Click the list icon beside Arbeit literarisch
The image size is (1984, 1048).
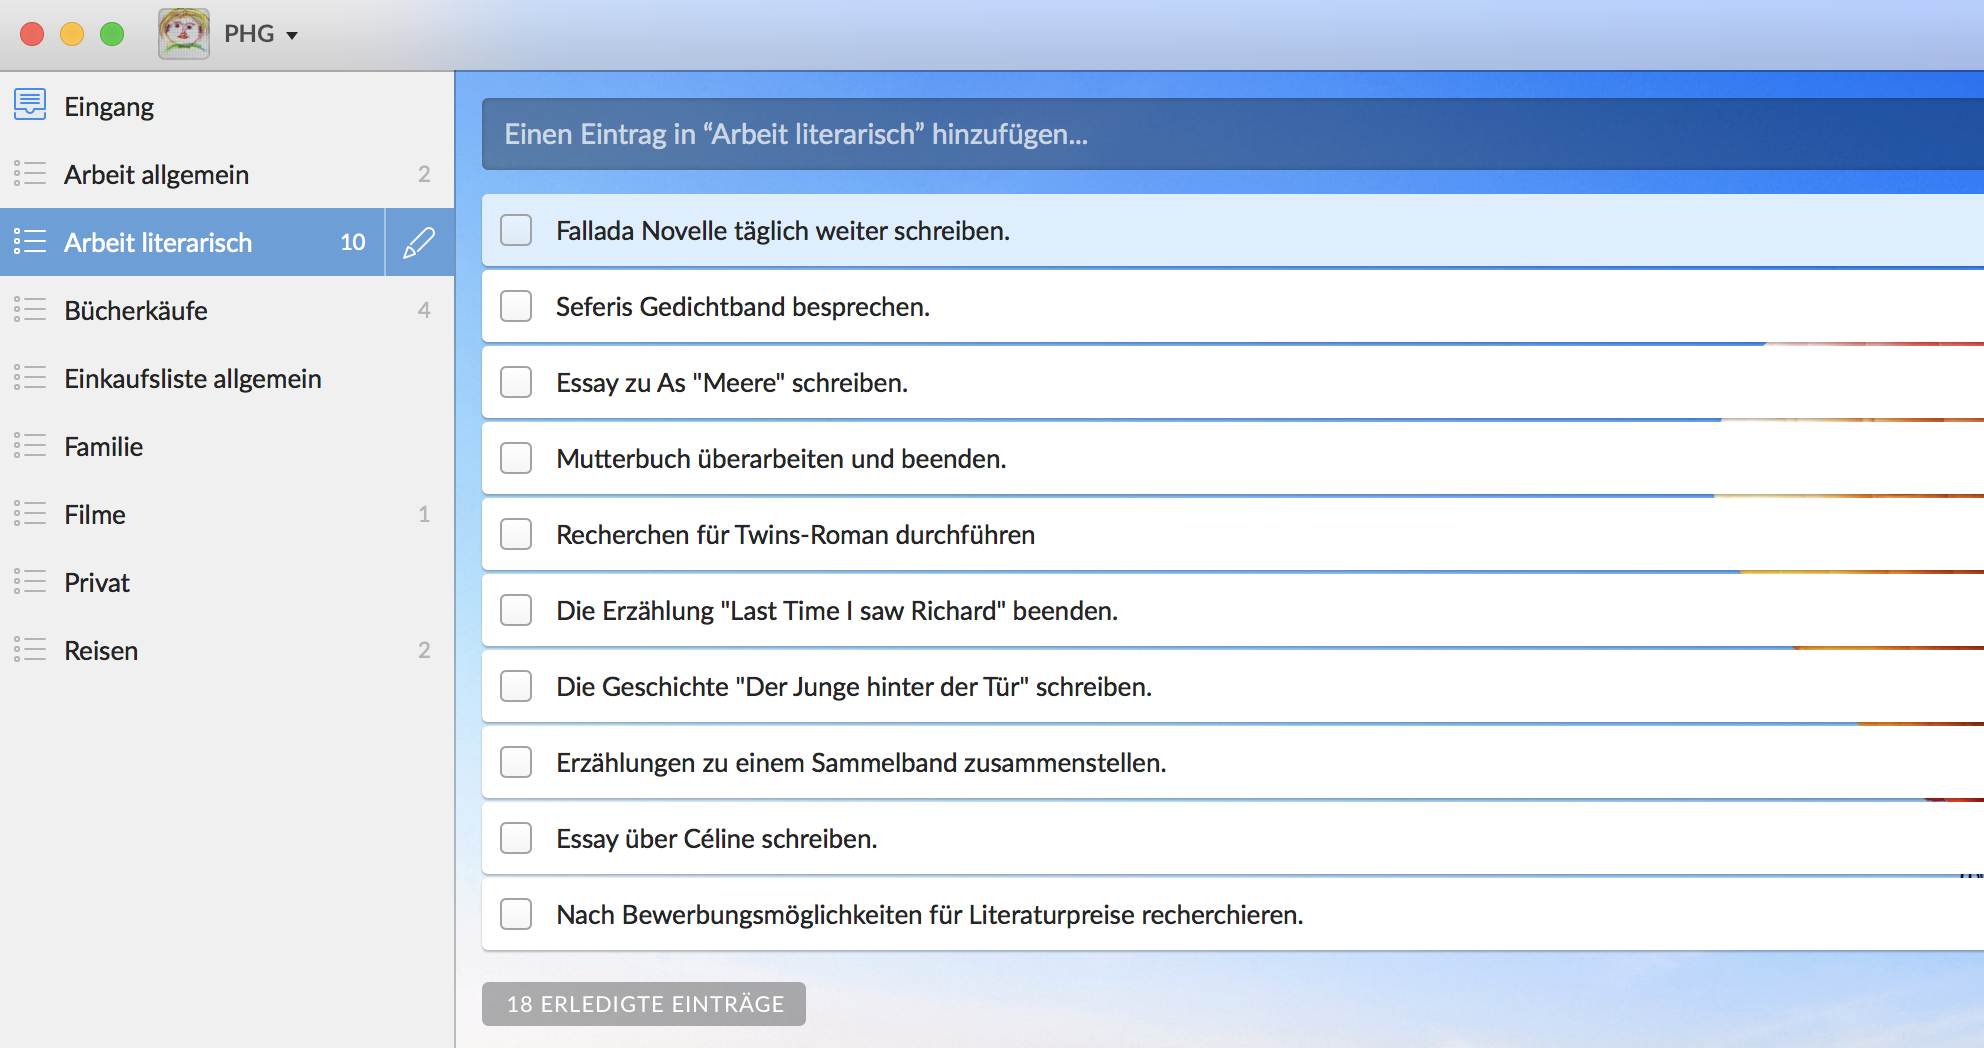click(x=30, y=241)
